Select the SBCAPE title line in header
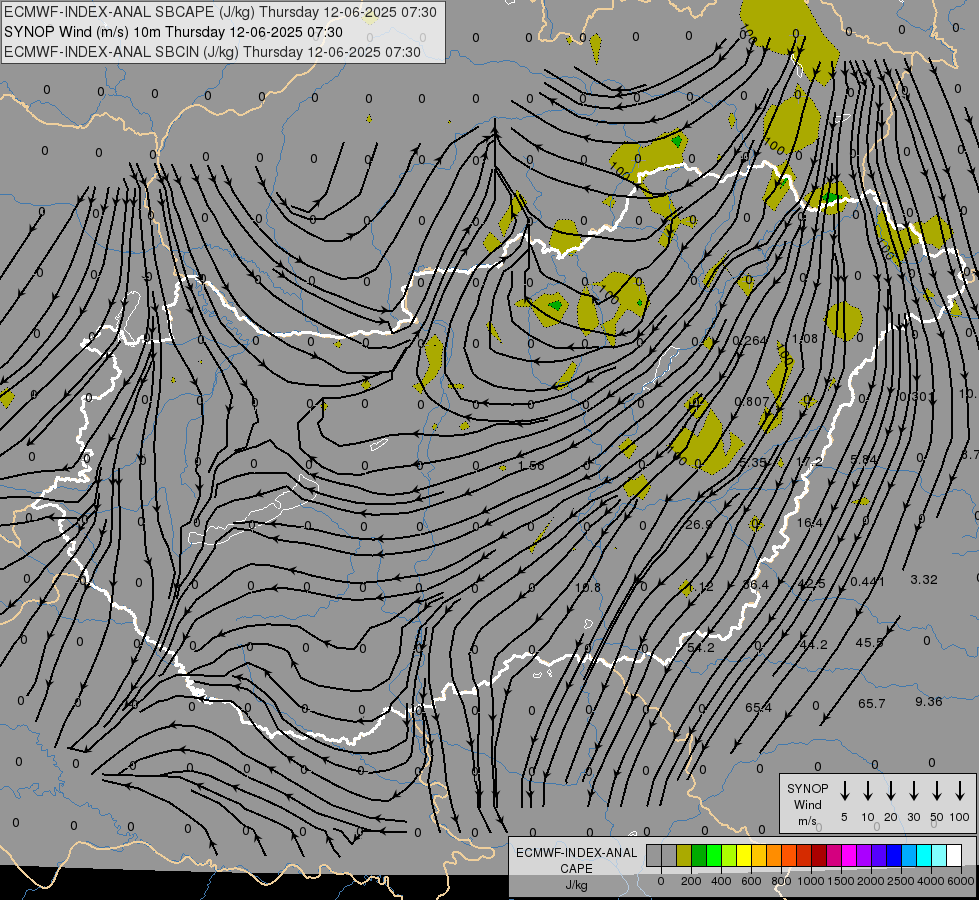 pos(220,12)
